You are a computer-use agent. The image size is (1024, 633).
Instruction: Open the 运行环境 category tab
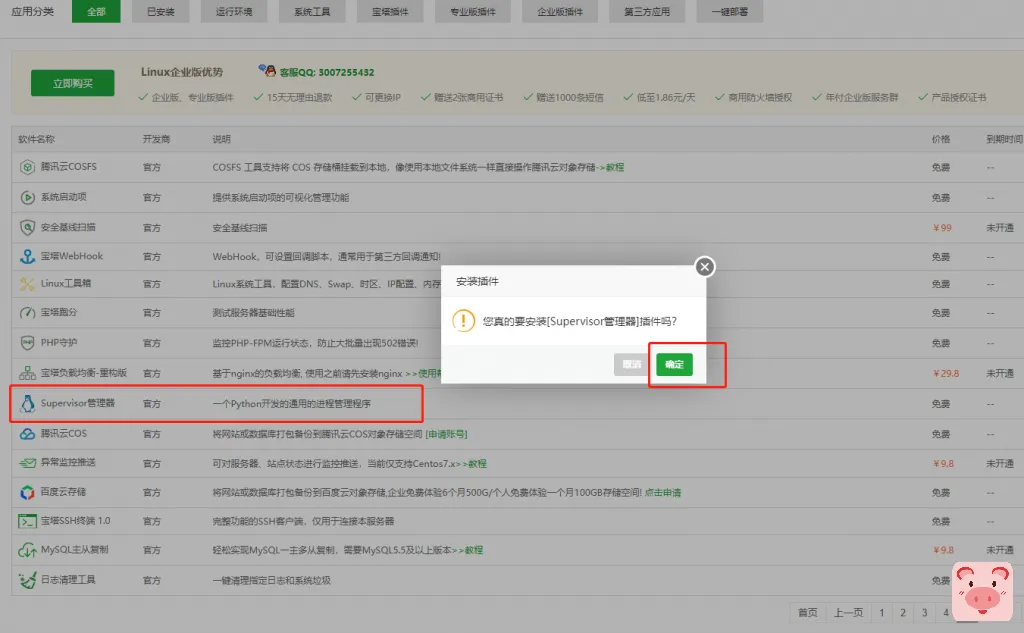234,12
